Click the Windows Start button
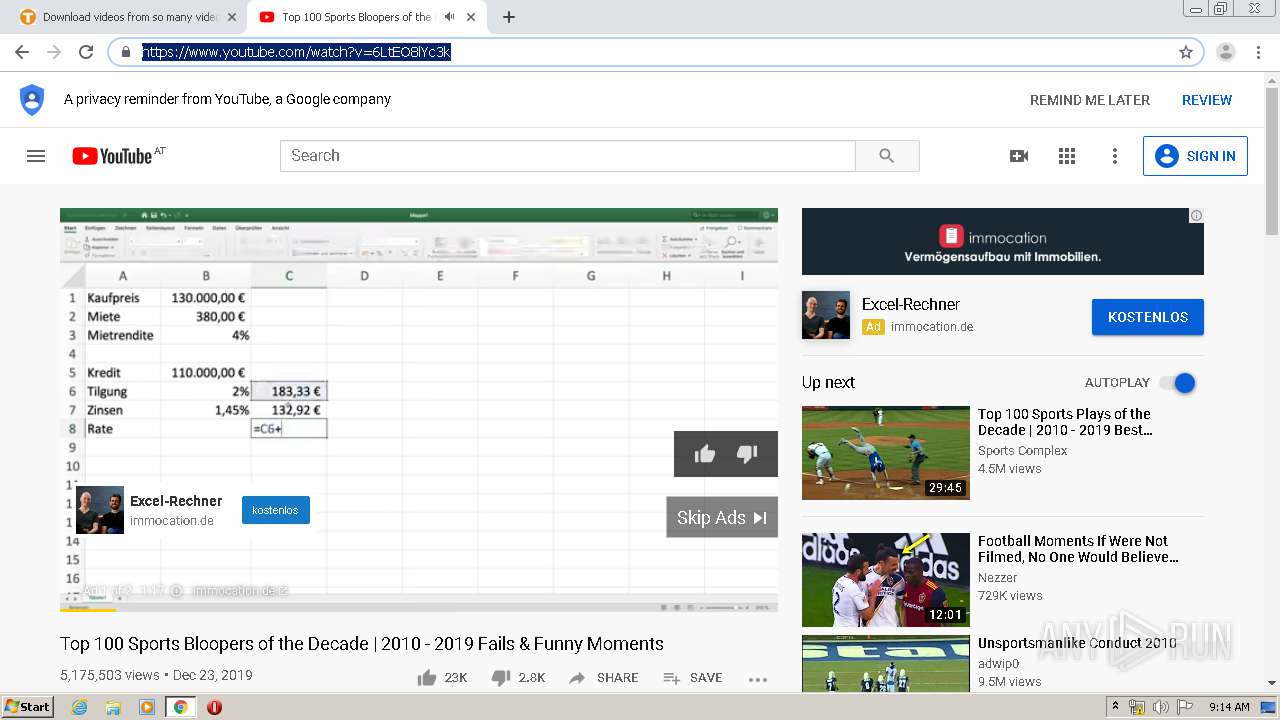This screenshot has width=1280, height=720. point(28,707)
